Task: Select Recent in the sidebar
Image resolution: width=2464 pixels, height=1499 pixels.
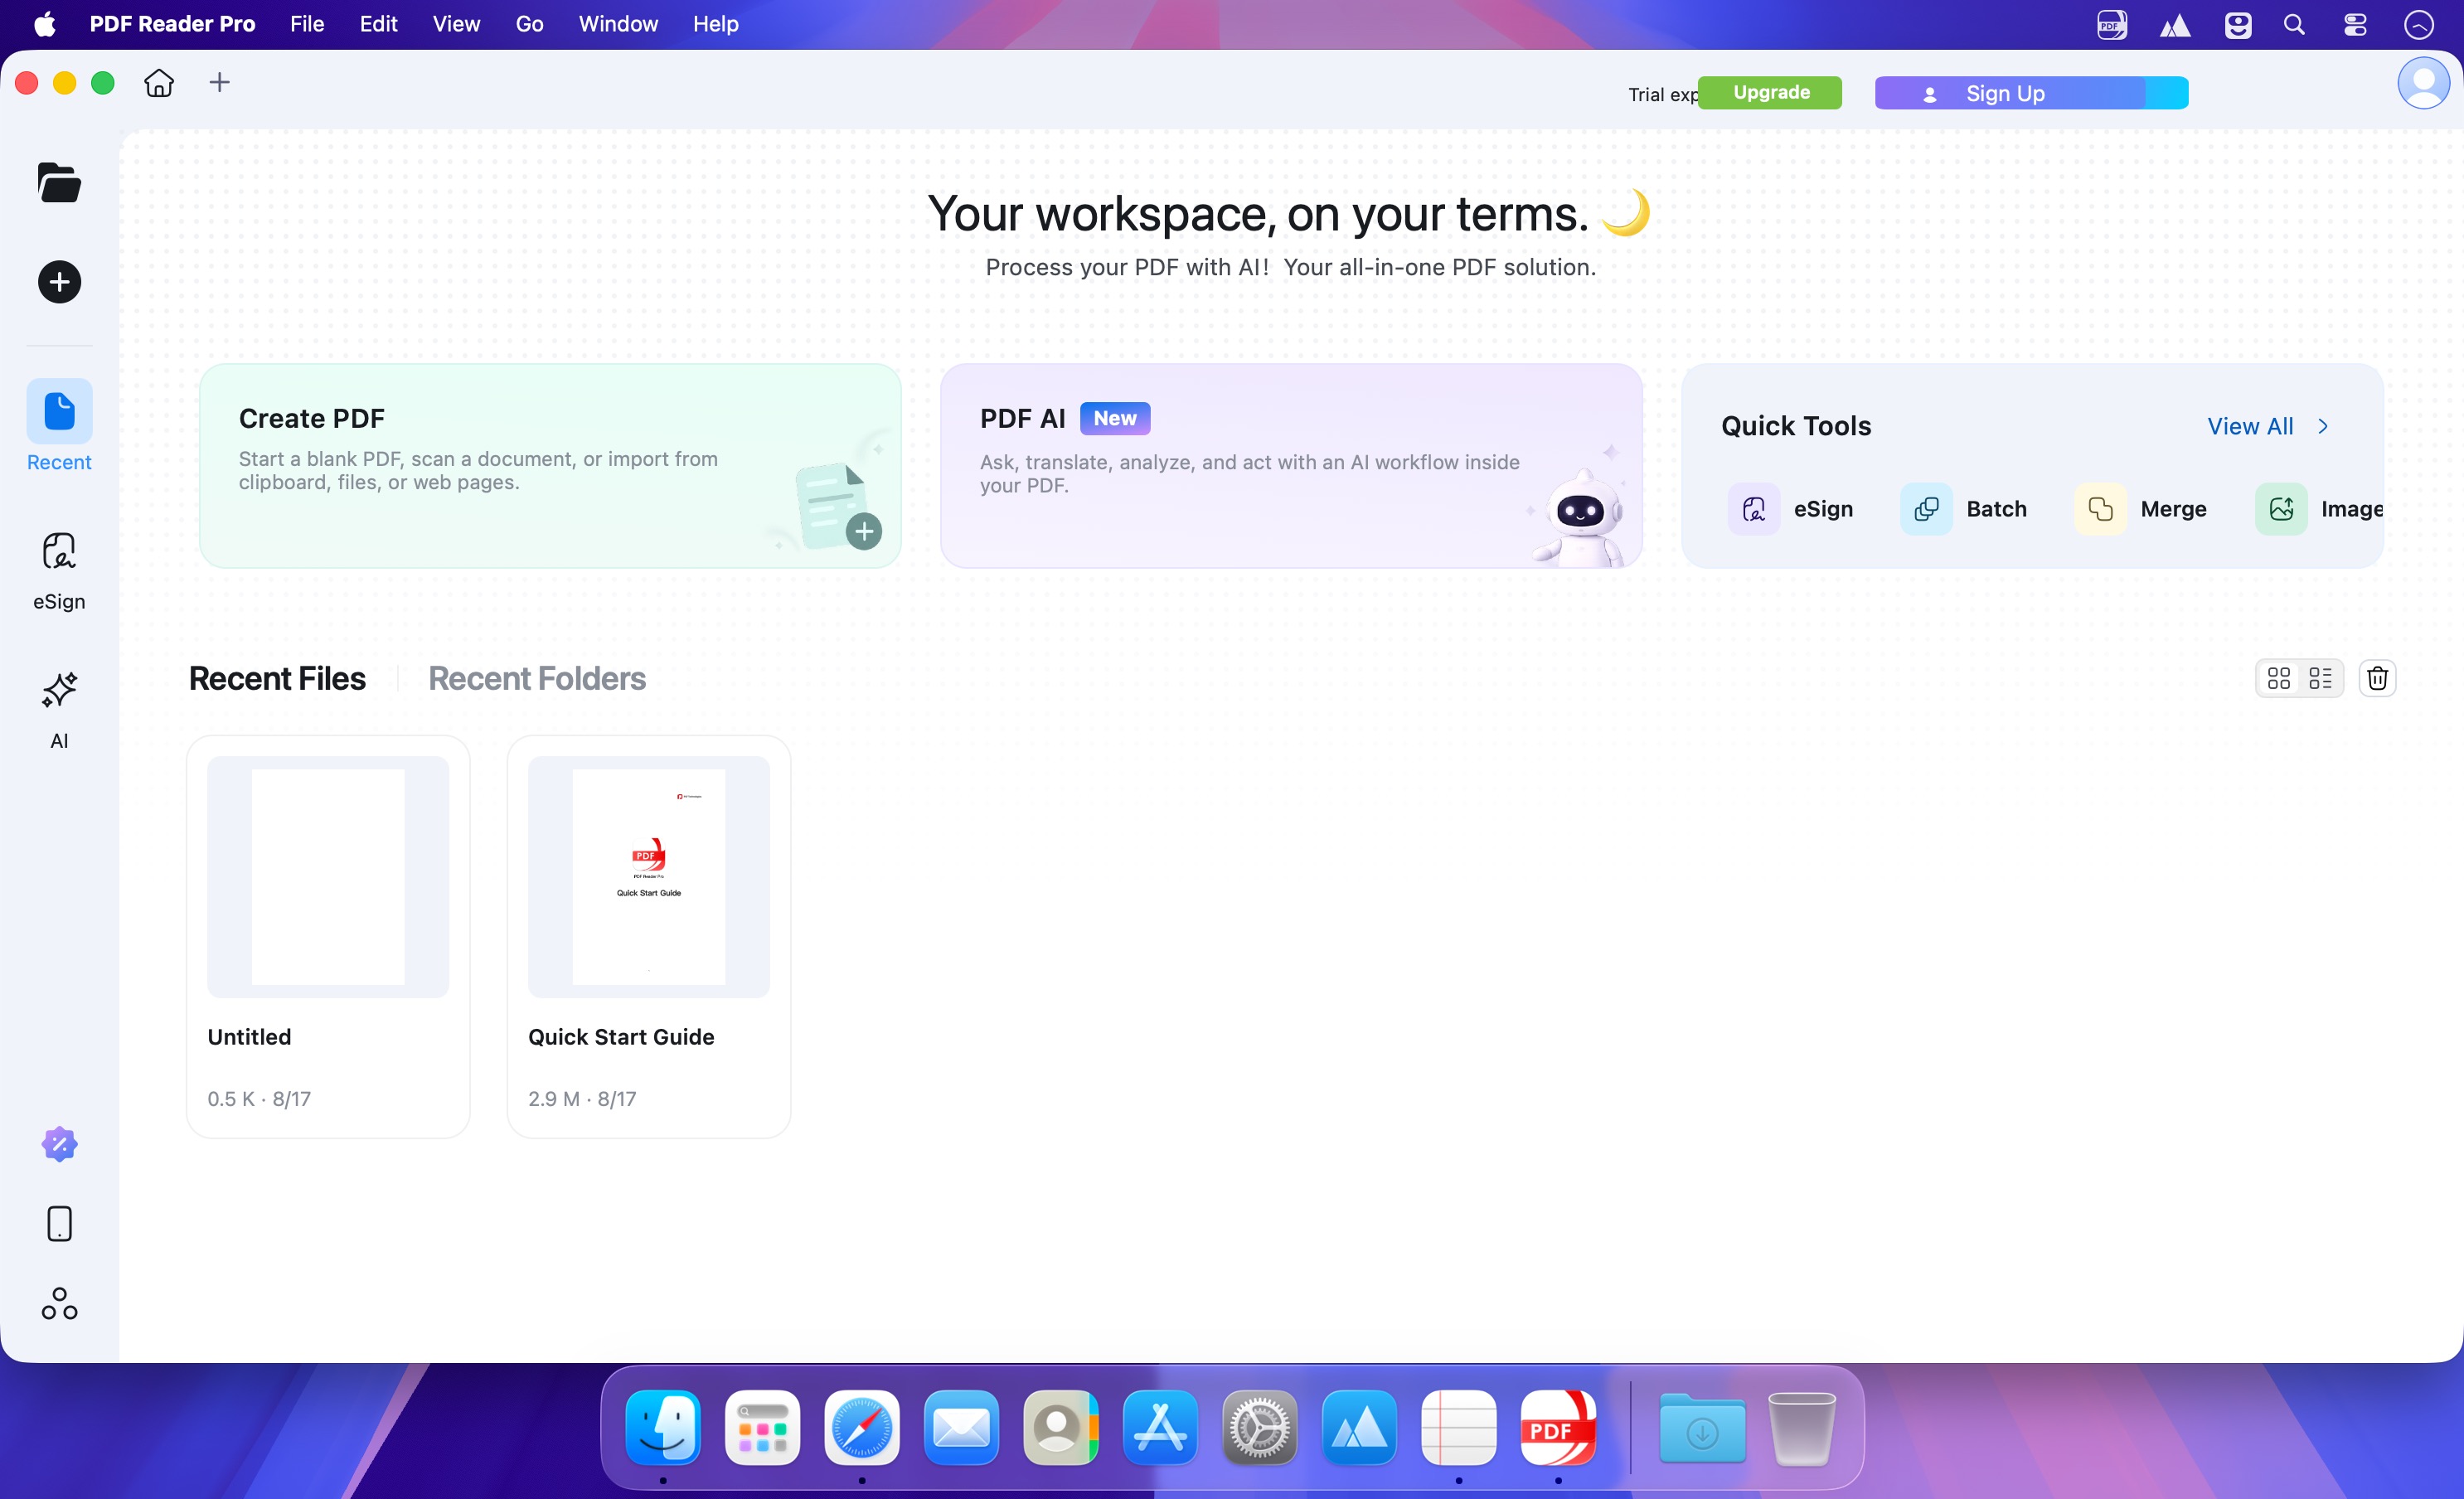Action: [59, 425]
